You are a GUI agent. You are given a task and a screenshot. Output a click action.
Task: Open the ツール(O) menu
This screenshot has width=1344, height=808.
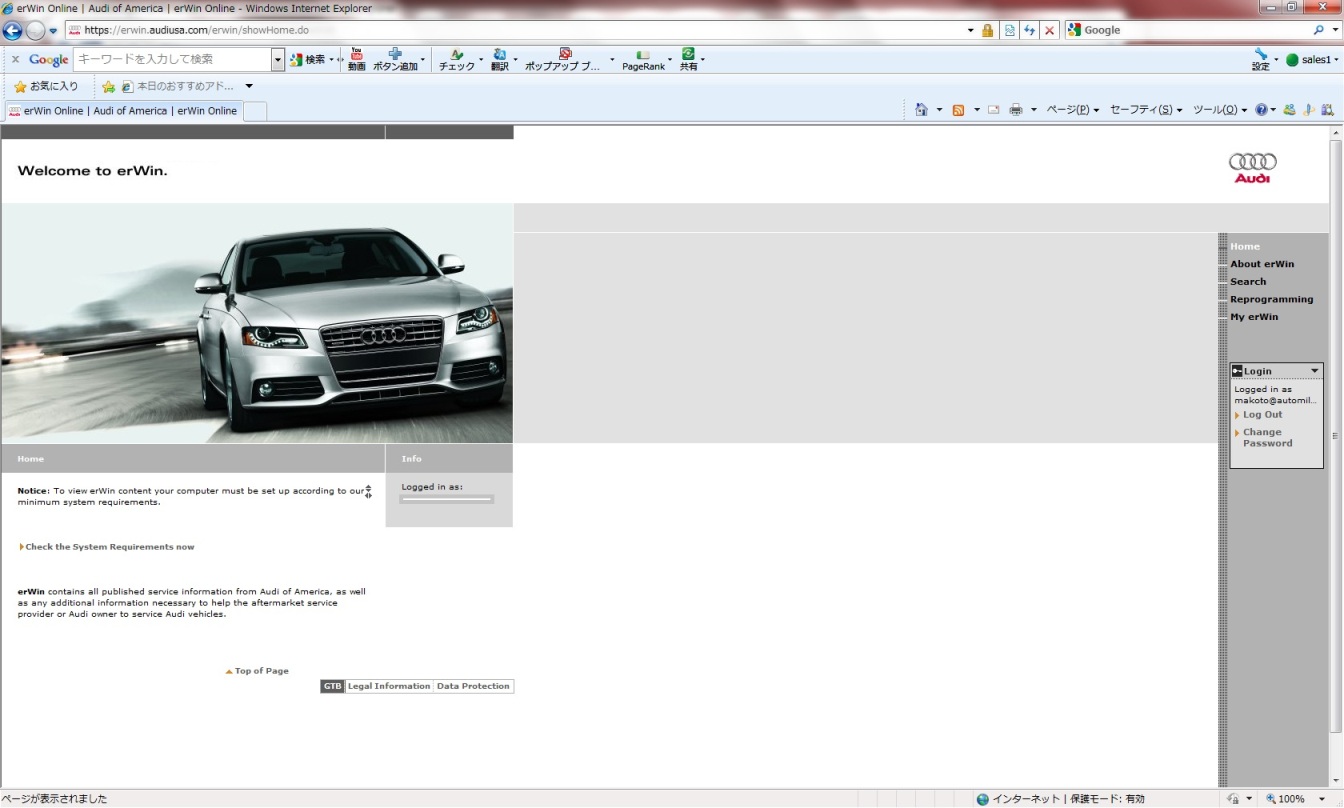[x=1220, y=110]
